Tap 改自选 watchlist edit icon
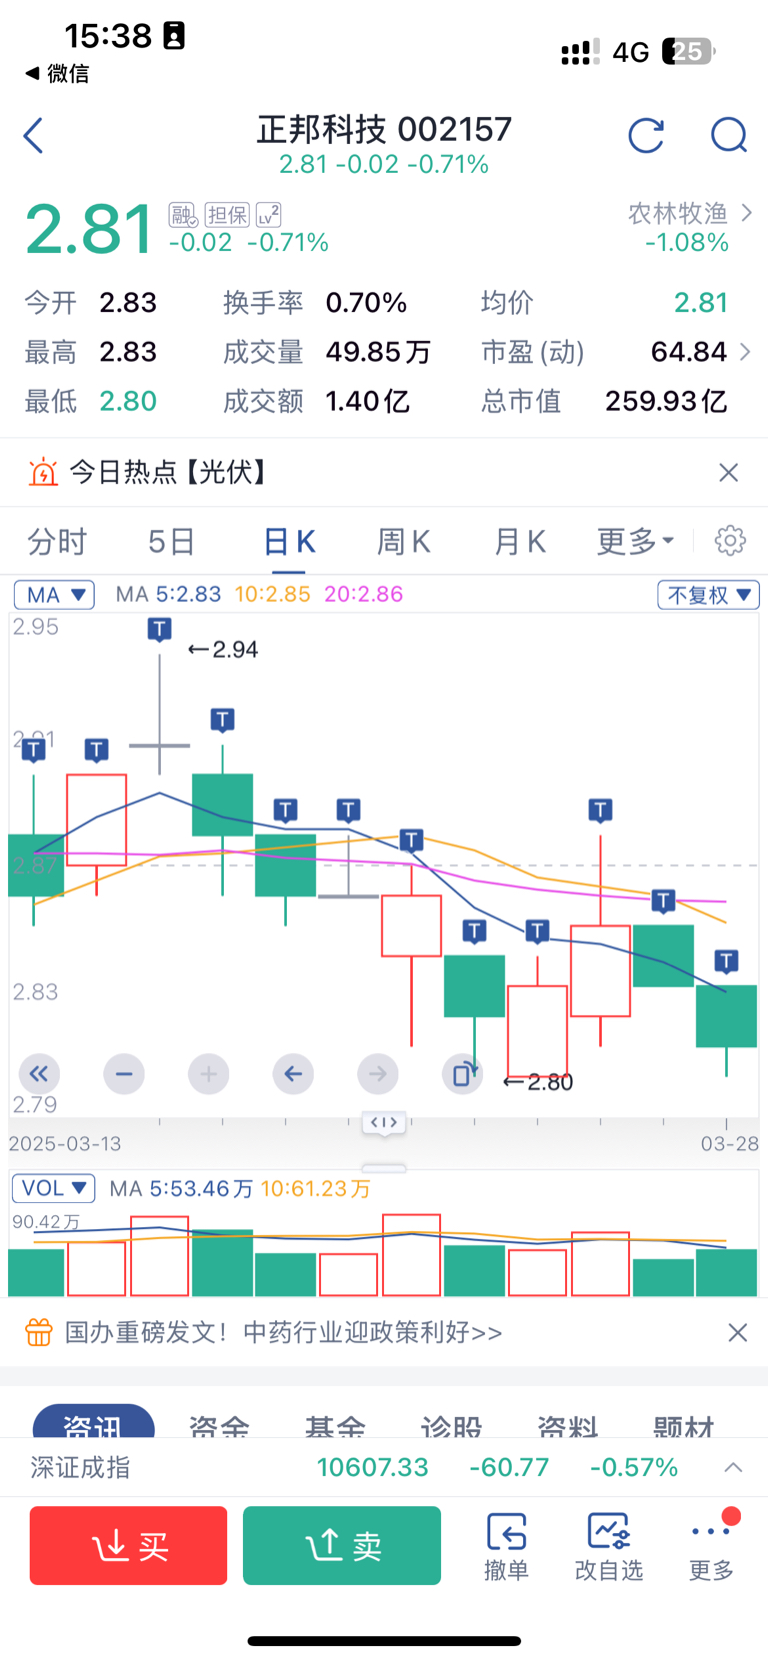Screen dimensions: 768x1663 [608, 1545]
